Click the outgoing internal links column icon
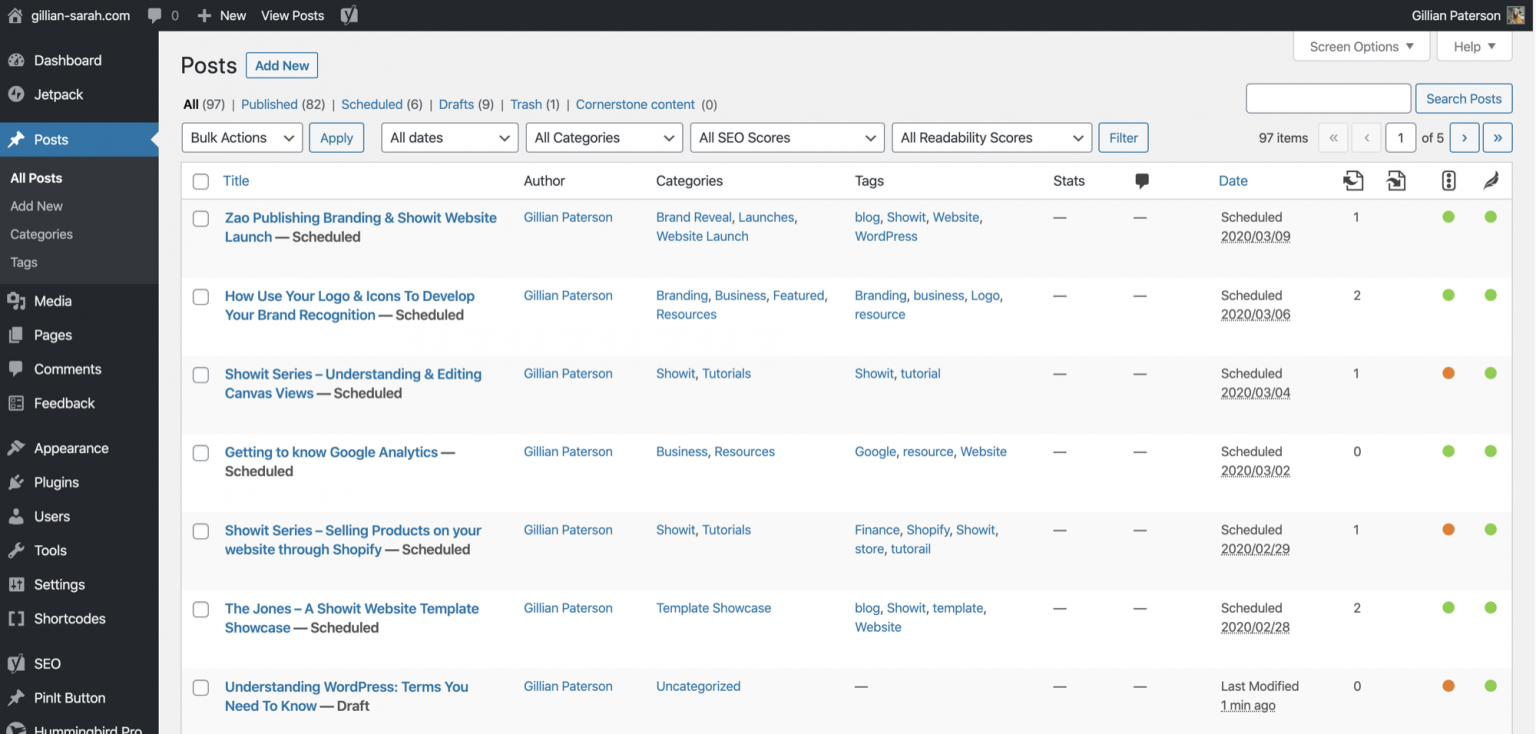This screenshot has width=1536, height=734. [x=1396, y=182]
